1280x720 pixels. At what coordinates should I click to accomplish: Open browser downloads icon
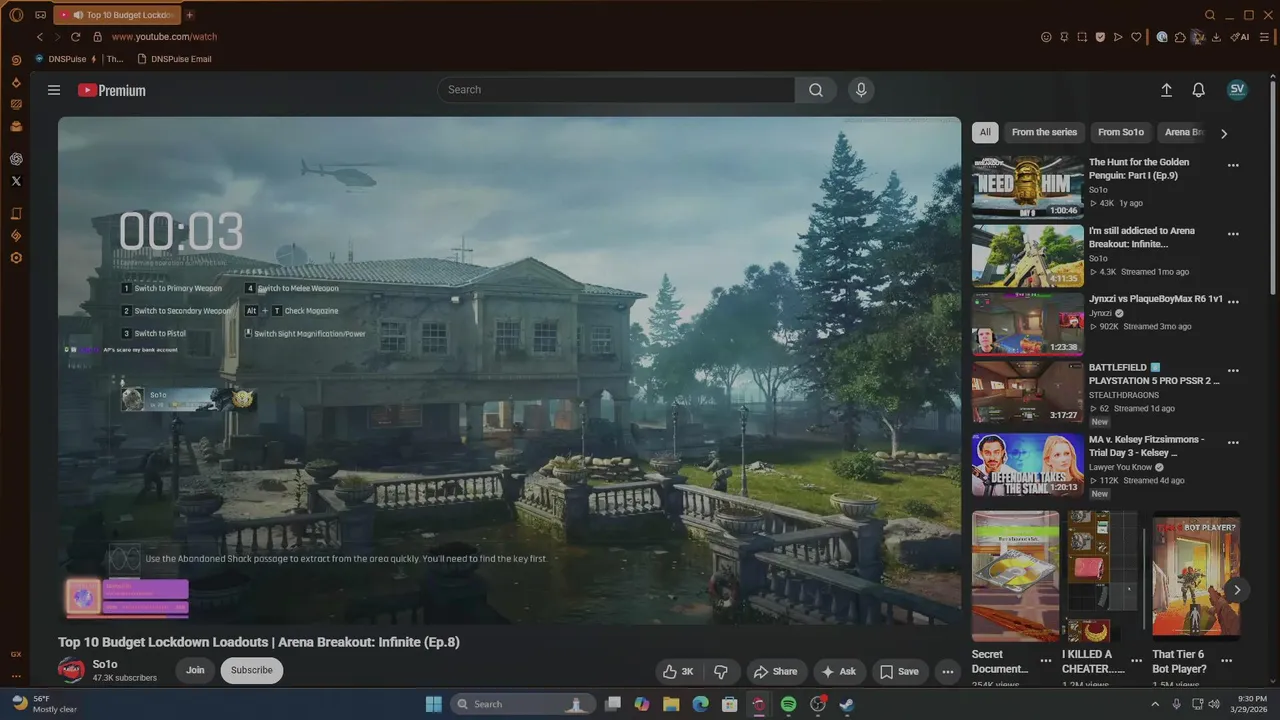[1216, 37]
